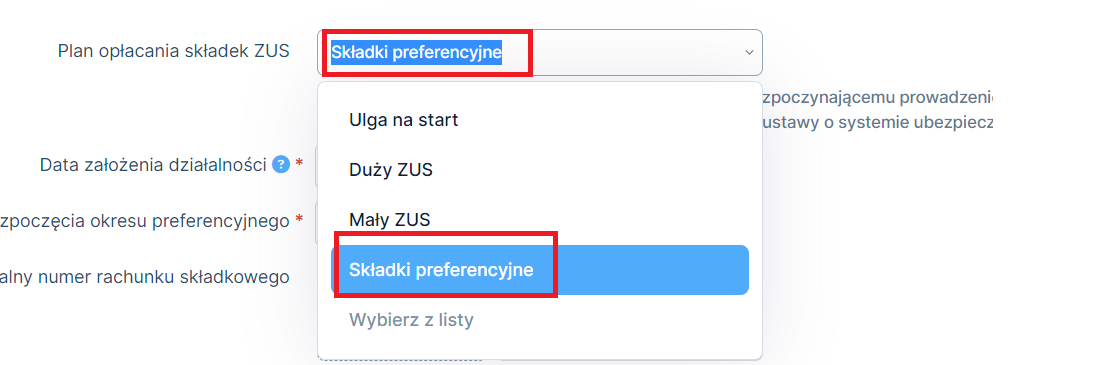Collapse the ZUS plan dropdown via chevron arrow
Viewport: 1110px width, 365px height.
click(749, 52)
